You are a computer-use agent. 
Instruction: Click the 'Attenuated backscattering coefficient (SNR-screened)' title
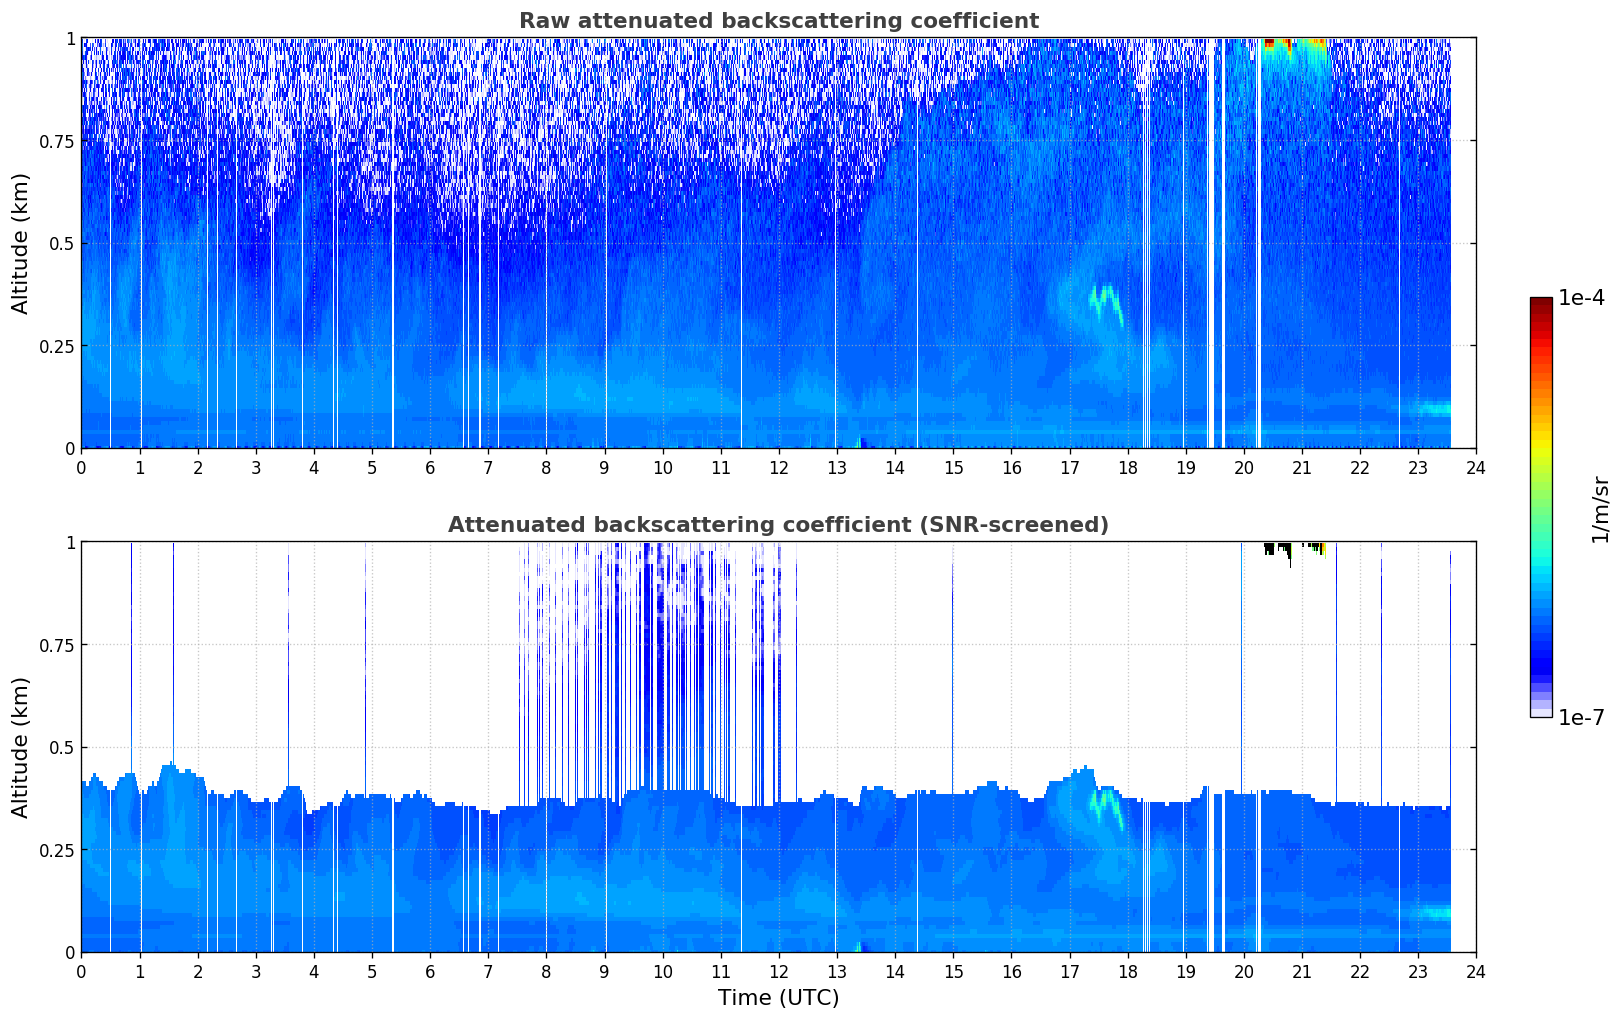(778, 525)
